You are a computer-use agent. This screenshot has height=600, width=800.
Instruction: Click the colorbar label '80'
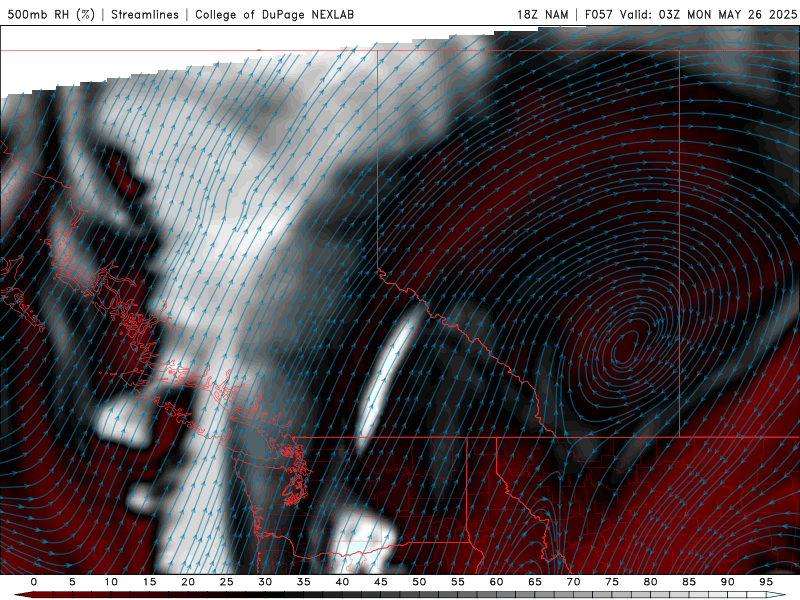click(x=650, y=582)
